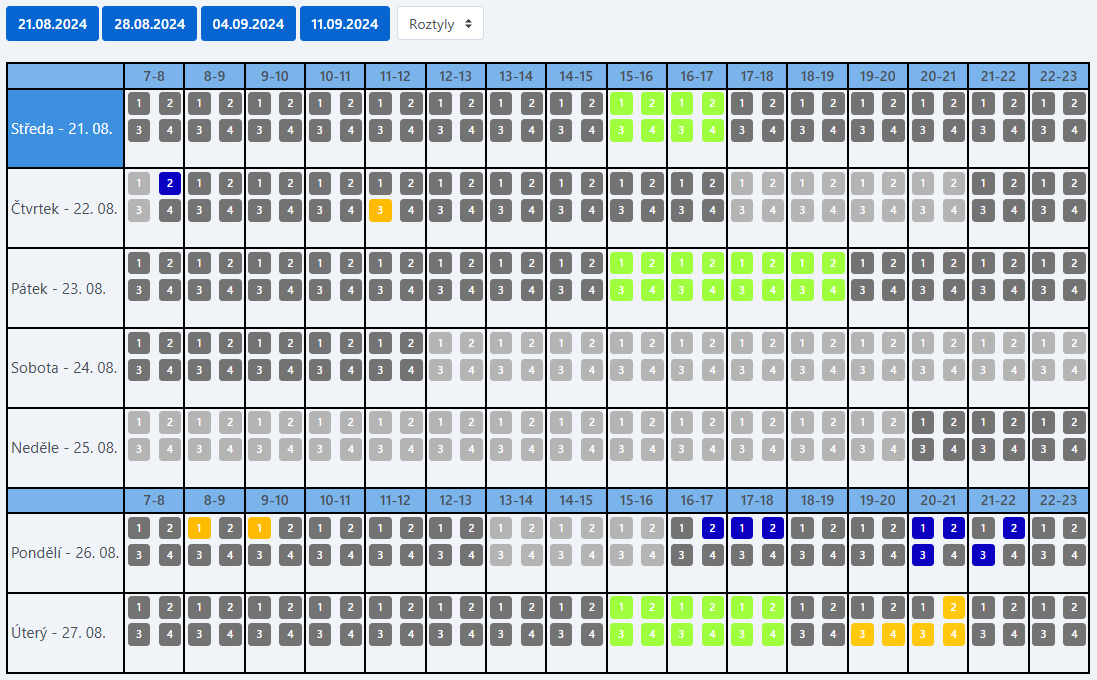
Task: Reserve court 1 on Středa 7-8
Action: pyautogui.click(x=140, y=103)
